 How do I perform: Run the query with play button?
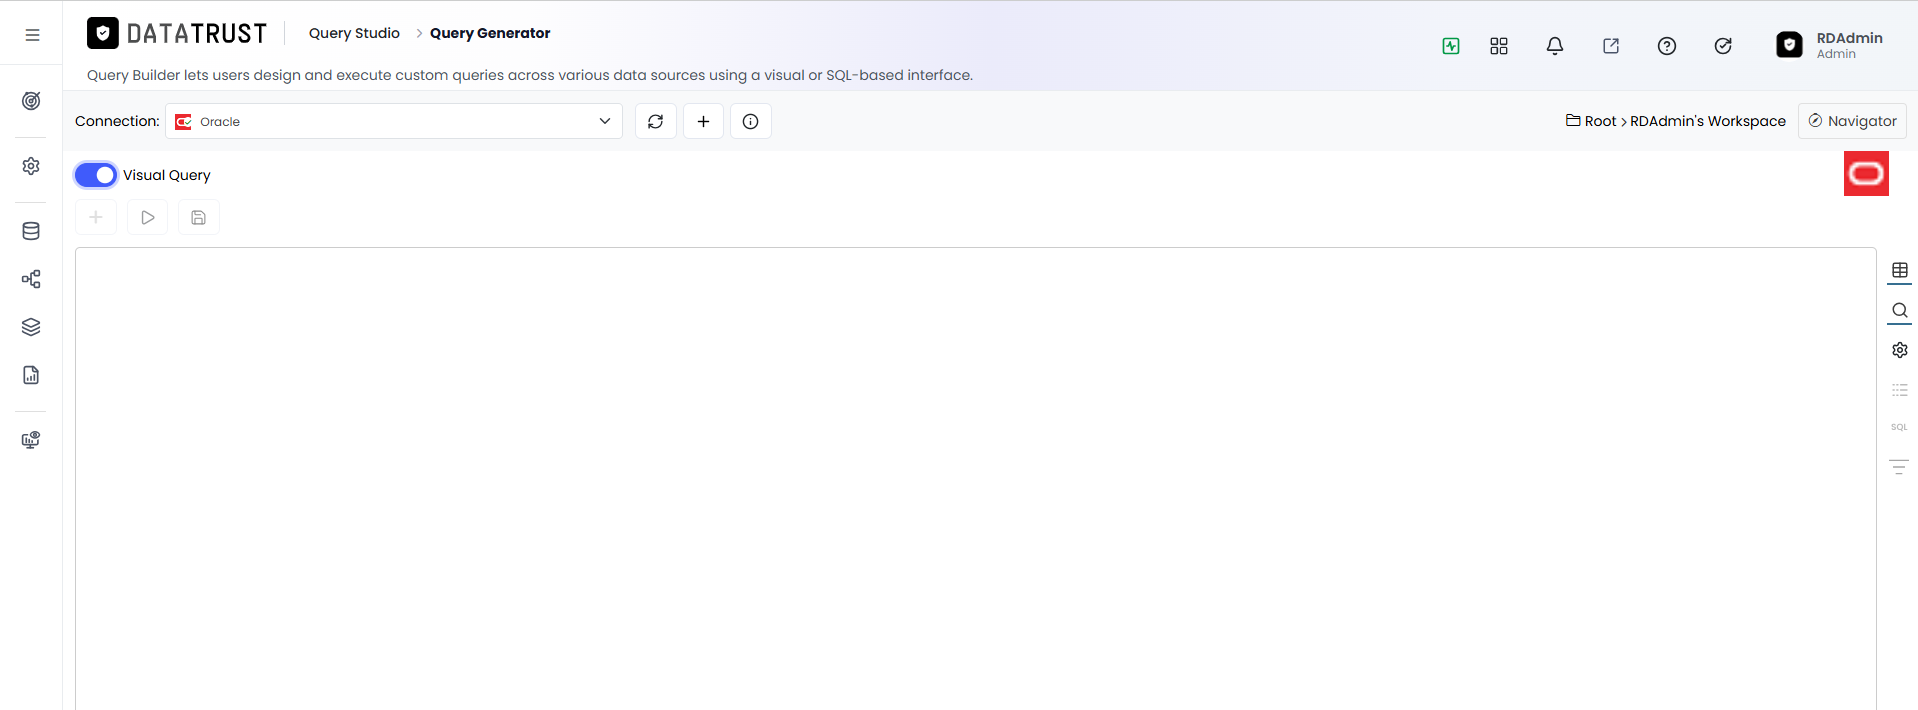pos(148,217)
